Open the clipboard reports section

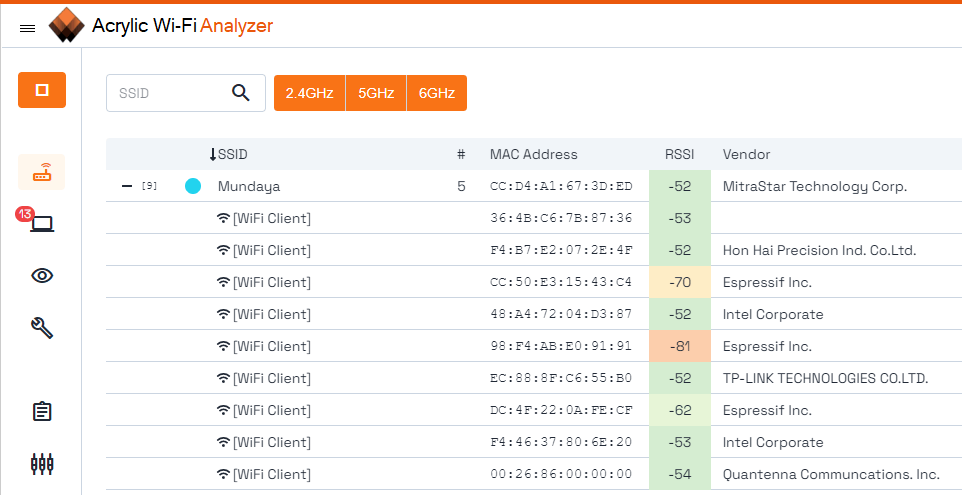click(x=42, y=411)
